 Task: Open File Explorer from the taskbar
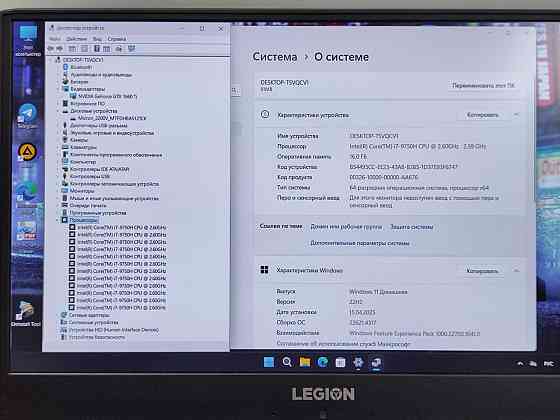(x=305, y=362)
